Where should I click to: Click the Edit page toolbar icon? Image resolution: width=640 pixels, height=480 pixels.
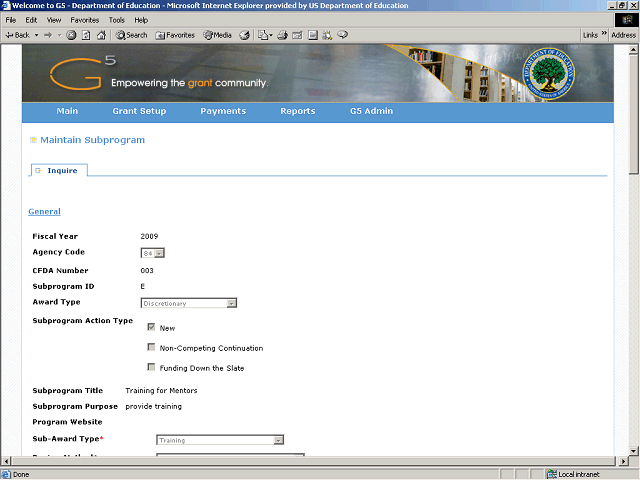coord(297,35)
